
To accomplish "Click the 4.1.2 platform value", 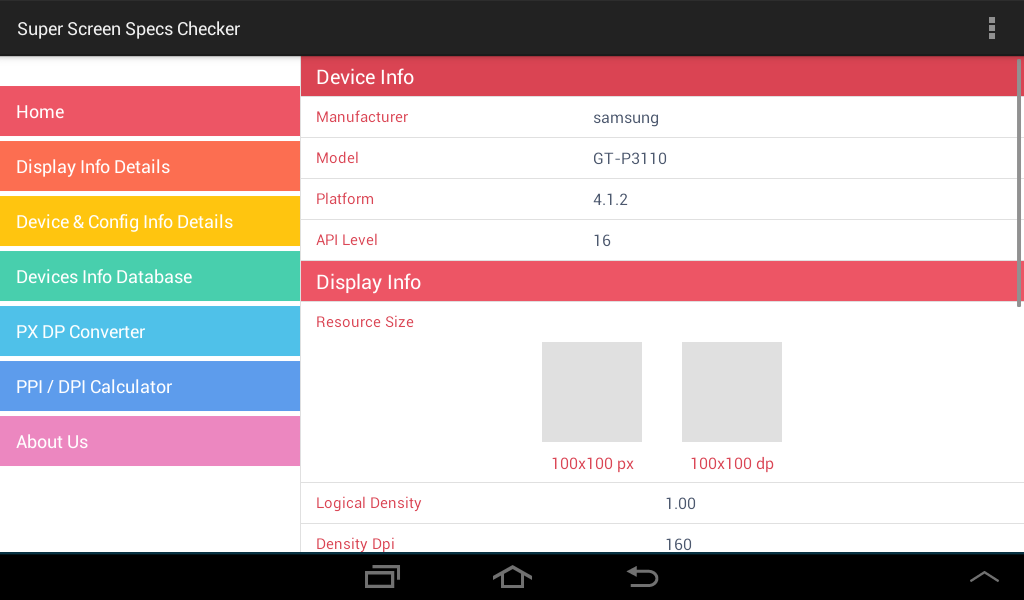I will click(x=610, y=200).
